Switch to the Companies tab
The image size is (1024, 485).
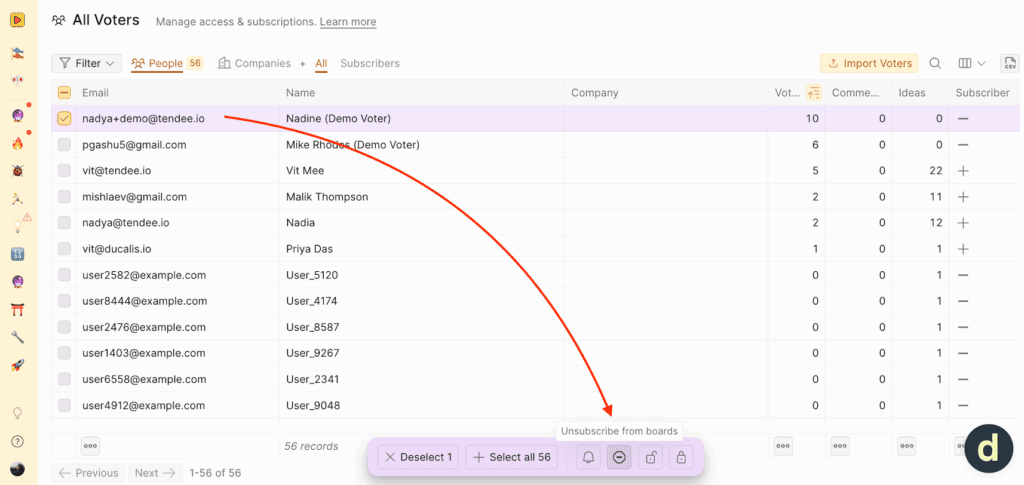254,63
